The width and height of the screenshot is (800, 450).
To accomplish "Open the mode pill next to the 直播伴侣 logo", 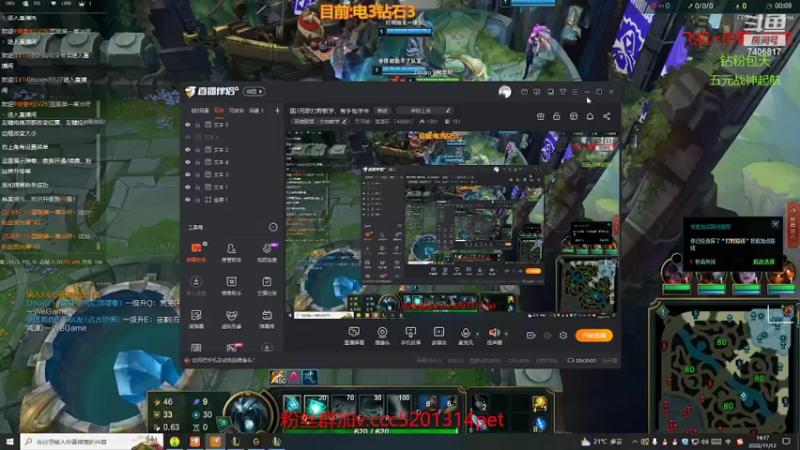I will [x=254, y=91].
